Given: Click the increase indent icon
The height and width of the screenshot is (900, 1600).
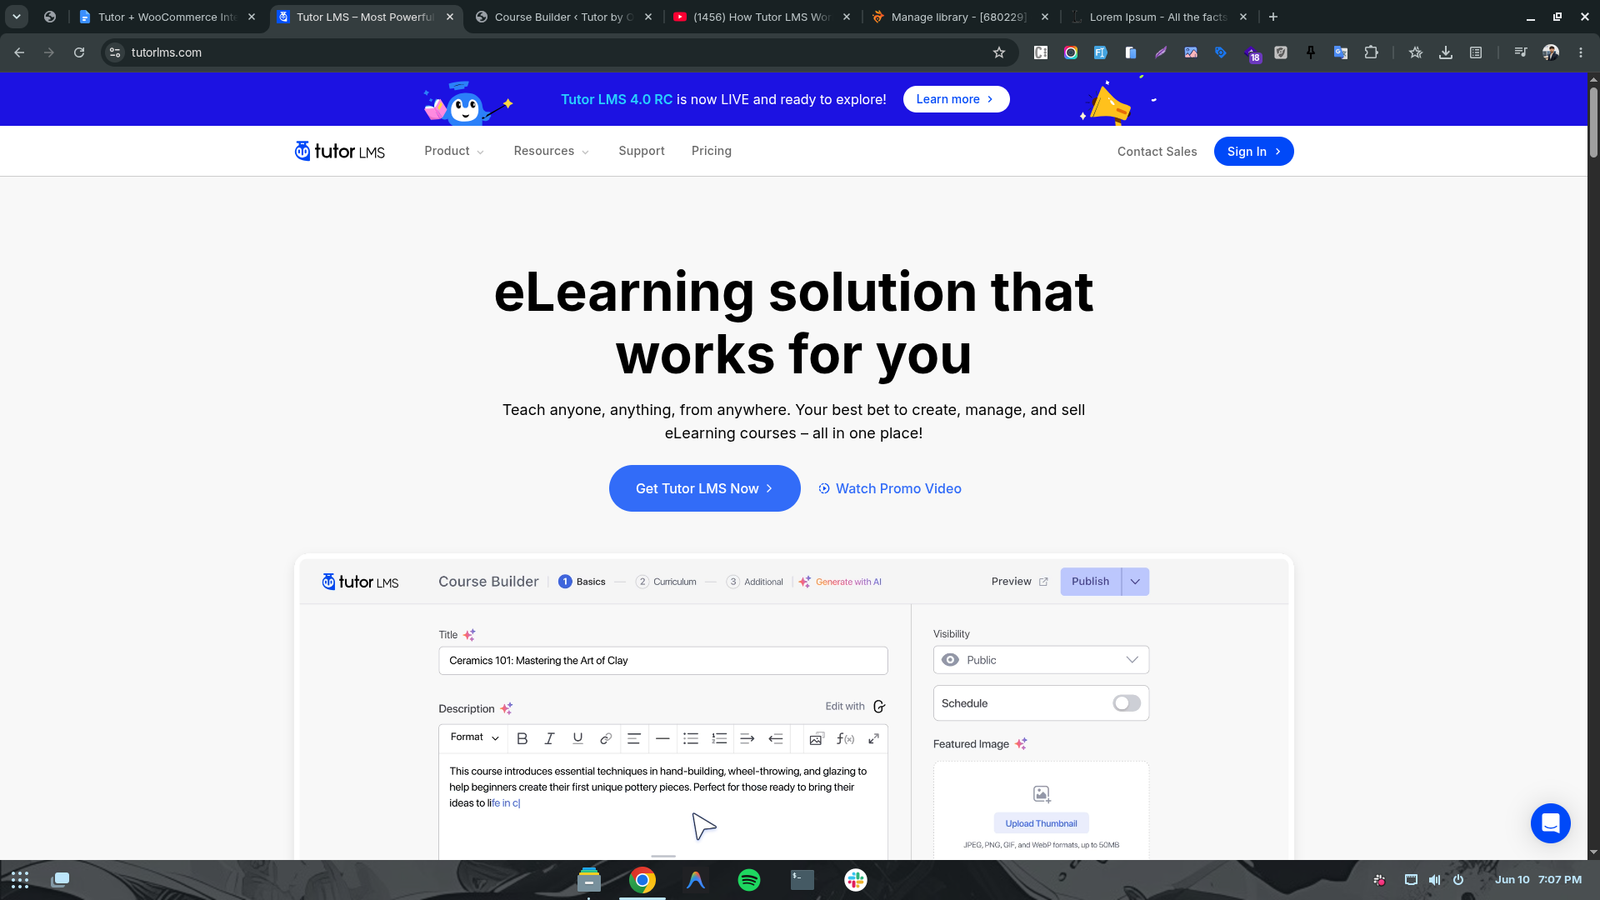Looking at the screenshot, I should [x=747, y=738].
